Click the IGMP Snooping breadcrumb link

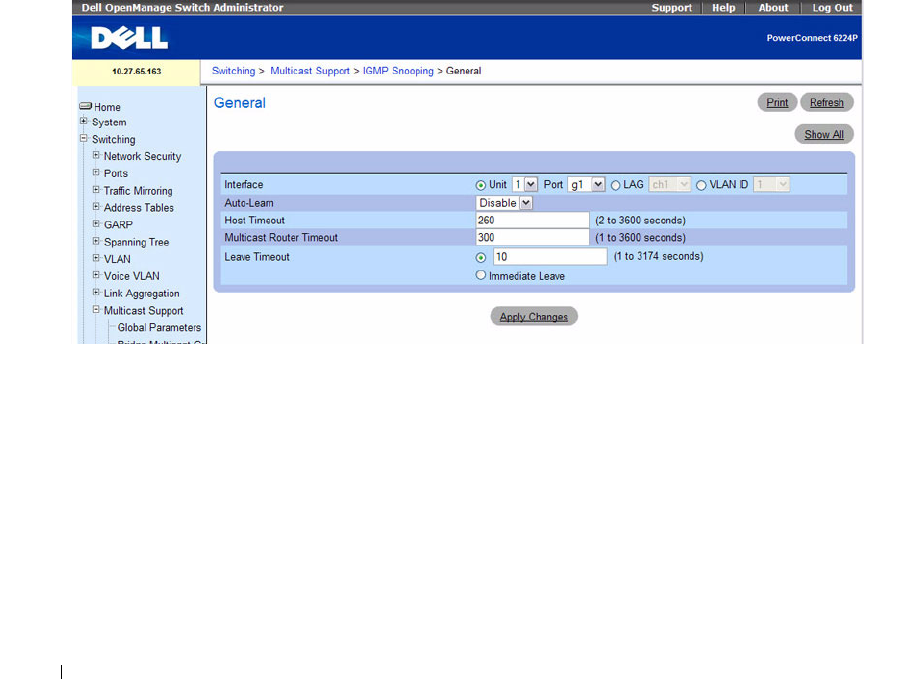click(398, 71)
